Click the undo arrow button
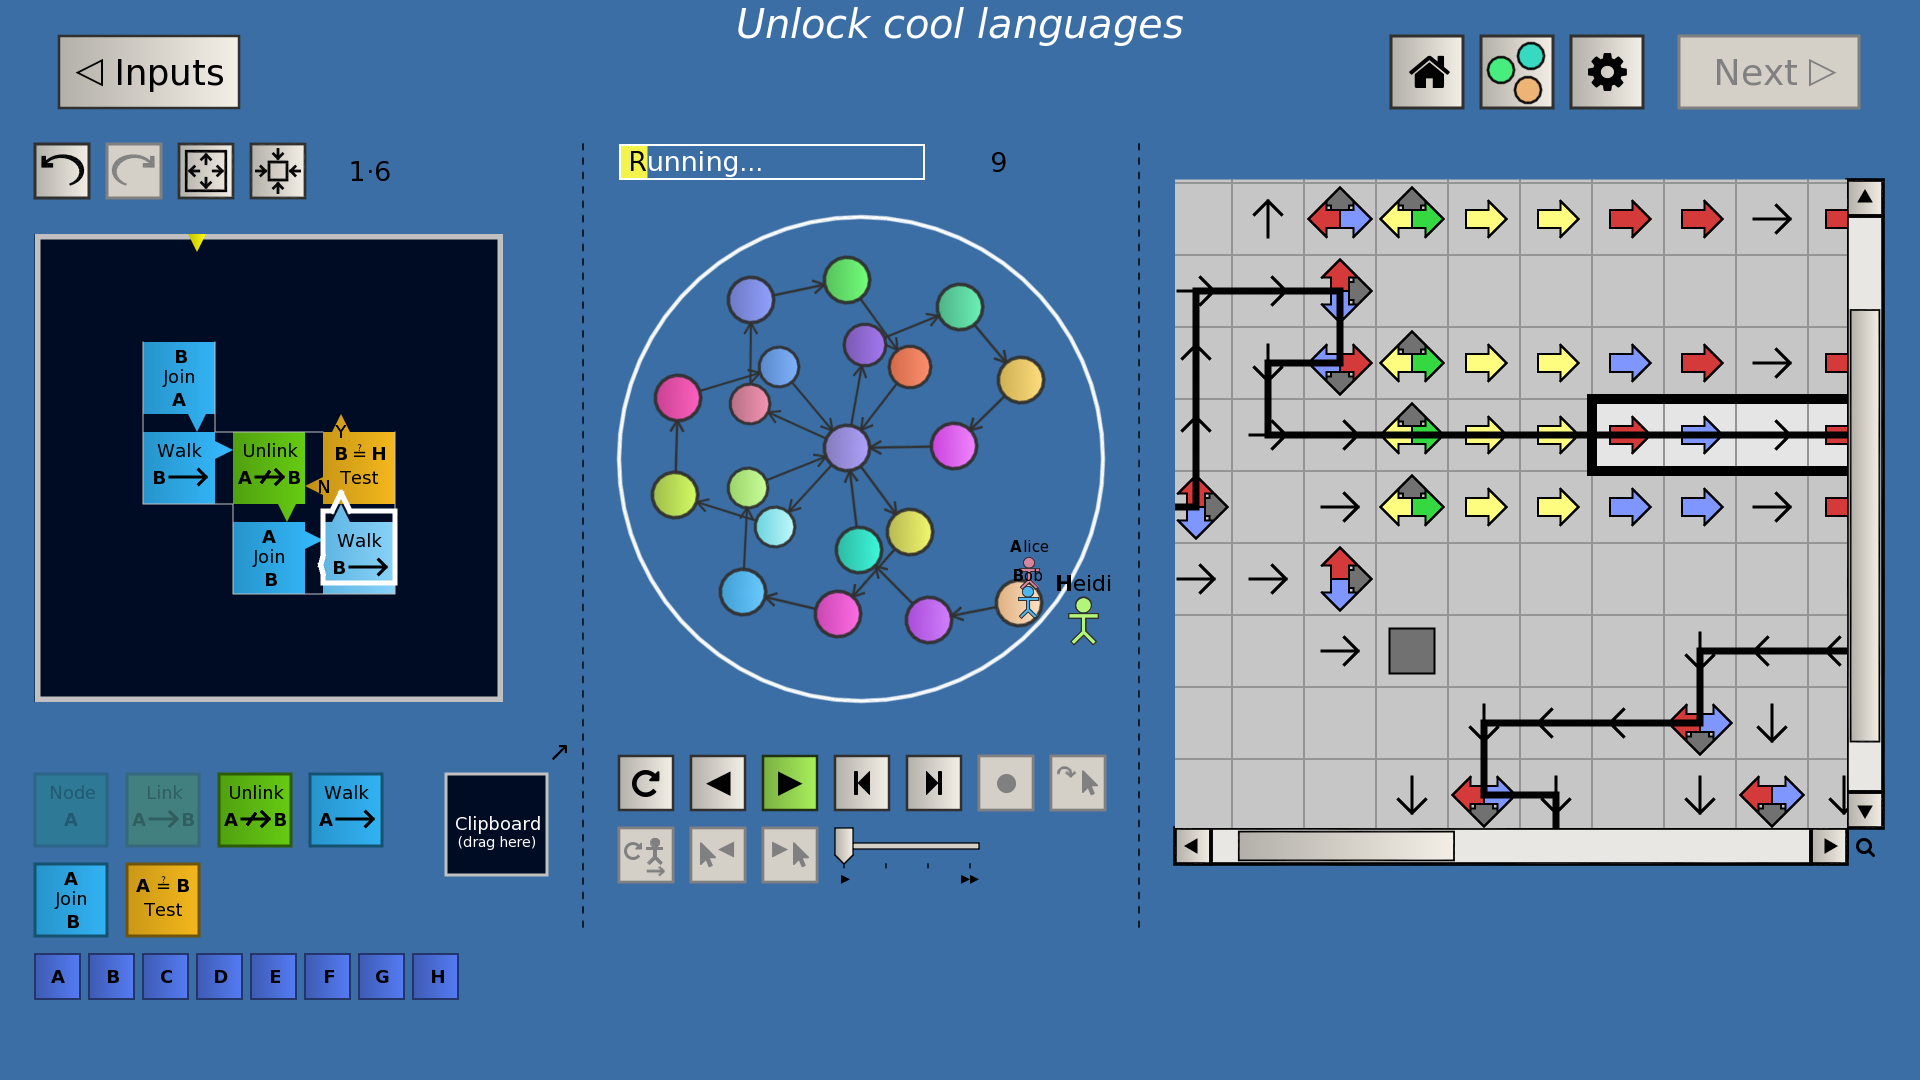 click(62, 171)
